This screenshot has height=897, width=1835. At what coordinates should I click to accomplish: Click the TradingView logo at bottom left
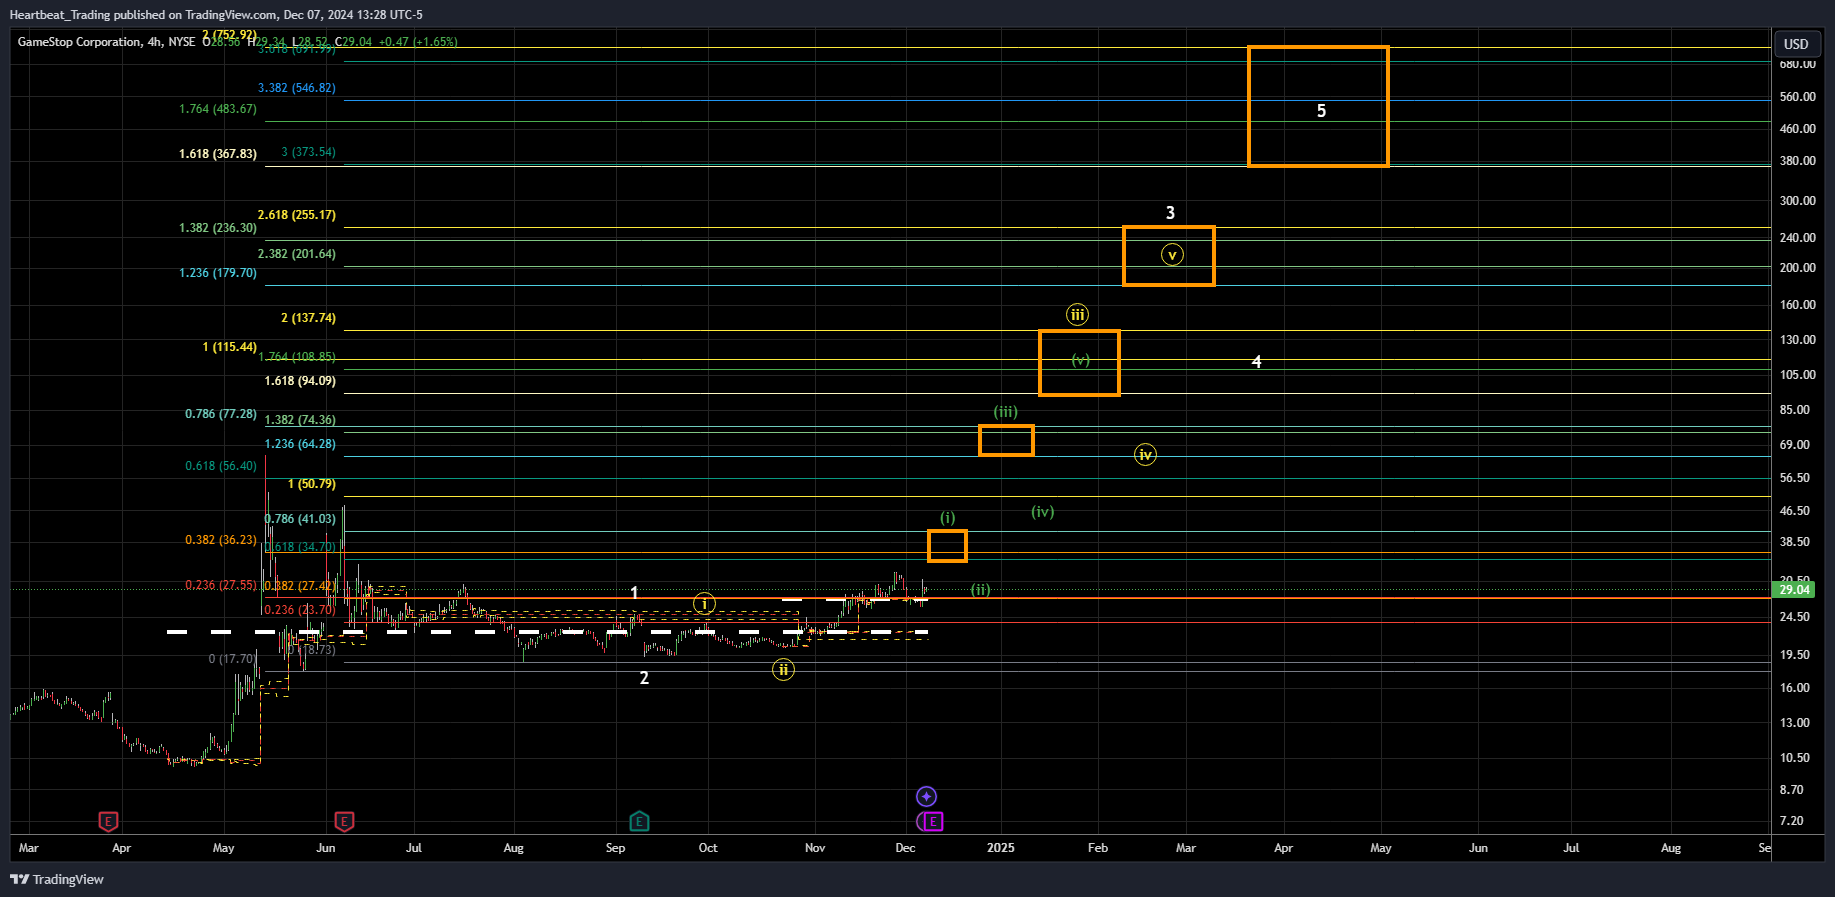pos(57,880)
